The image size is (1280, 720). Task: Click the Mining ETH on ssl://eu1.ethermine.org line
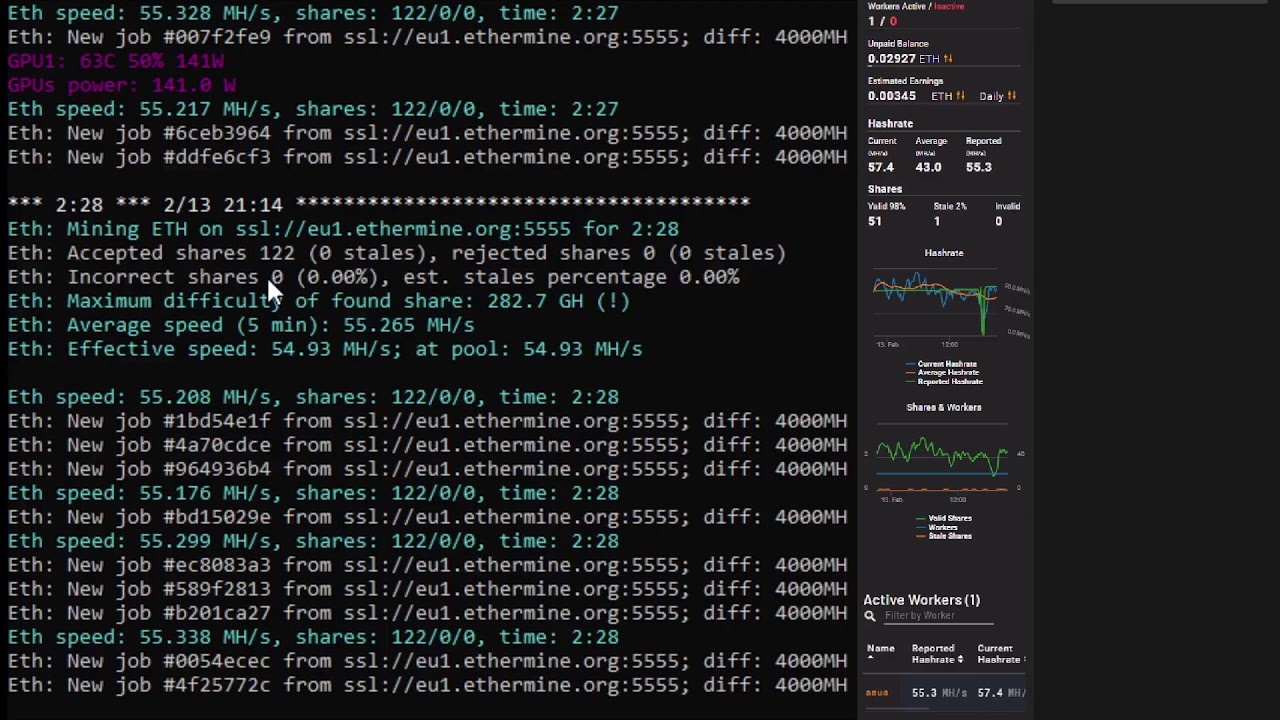(343, 229)
